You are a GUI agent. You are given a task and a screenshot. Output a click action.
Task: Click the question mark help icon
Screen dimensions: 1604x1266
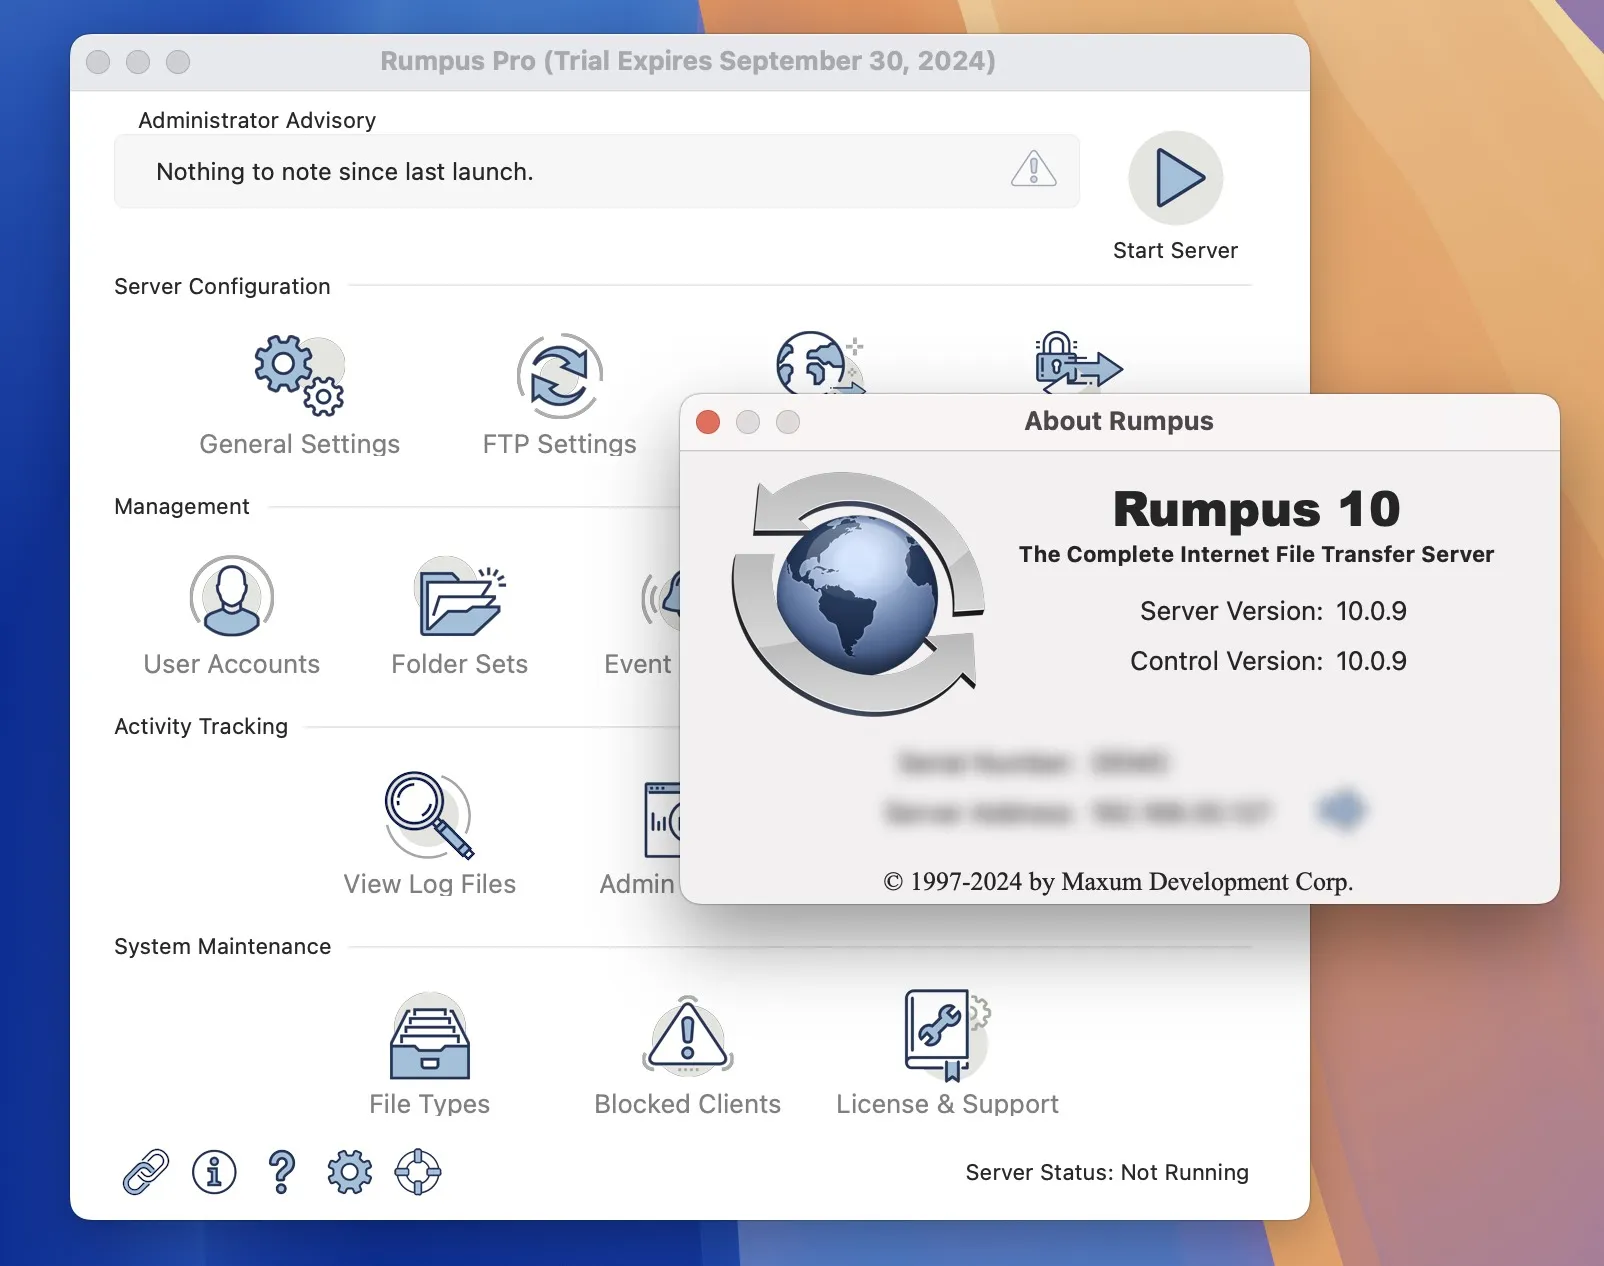click(x=282, y=1172)
